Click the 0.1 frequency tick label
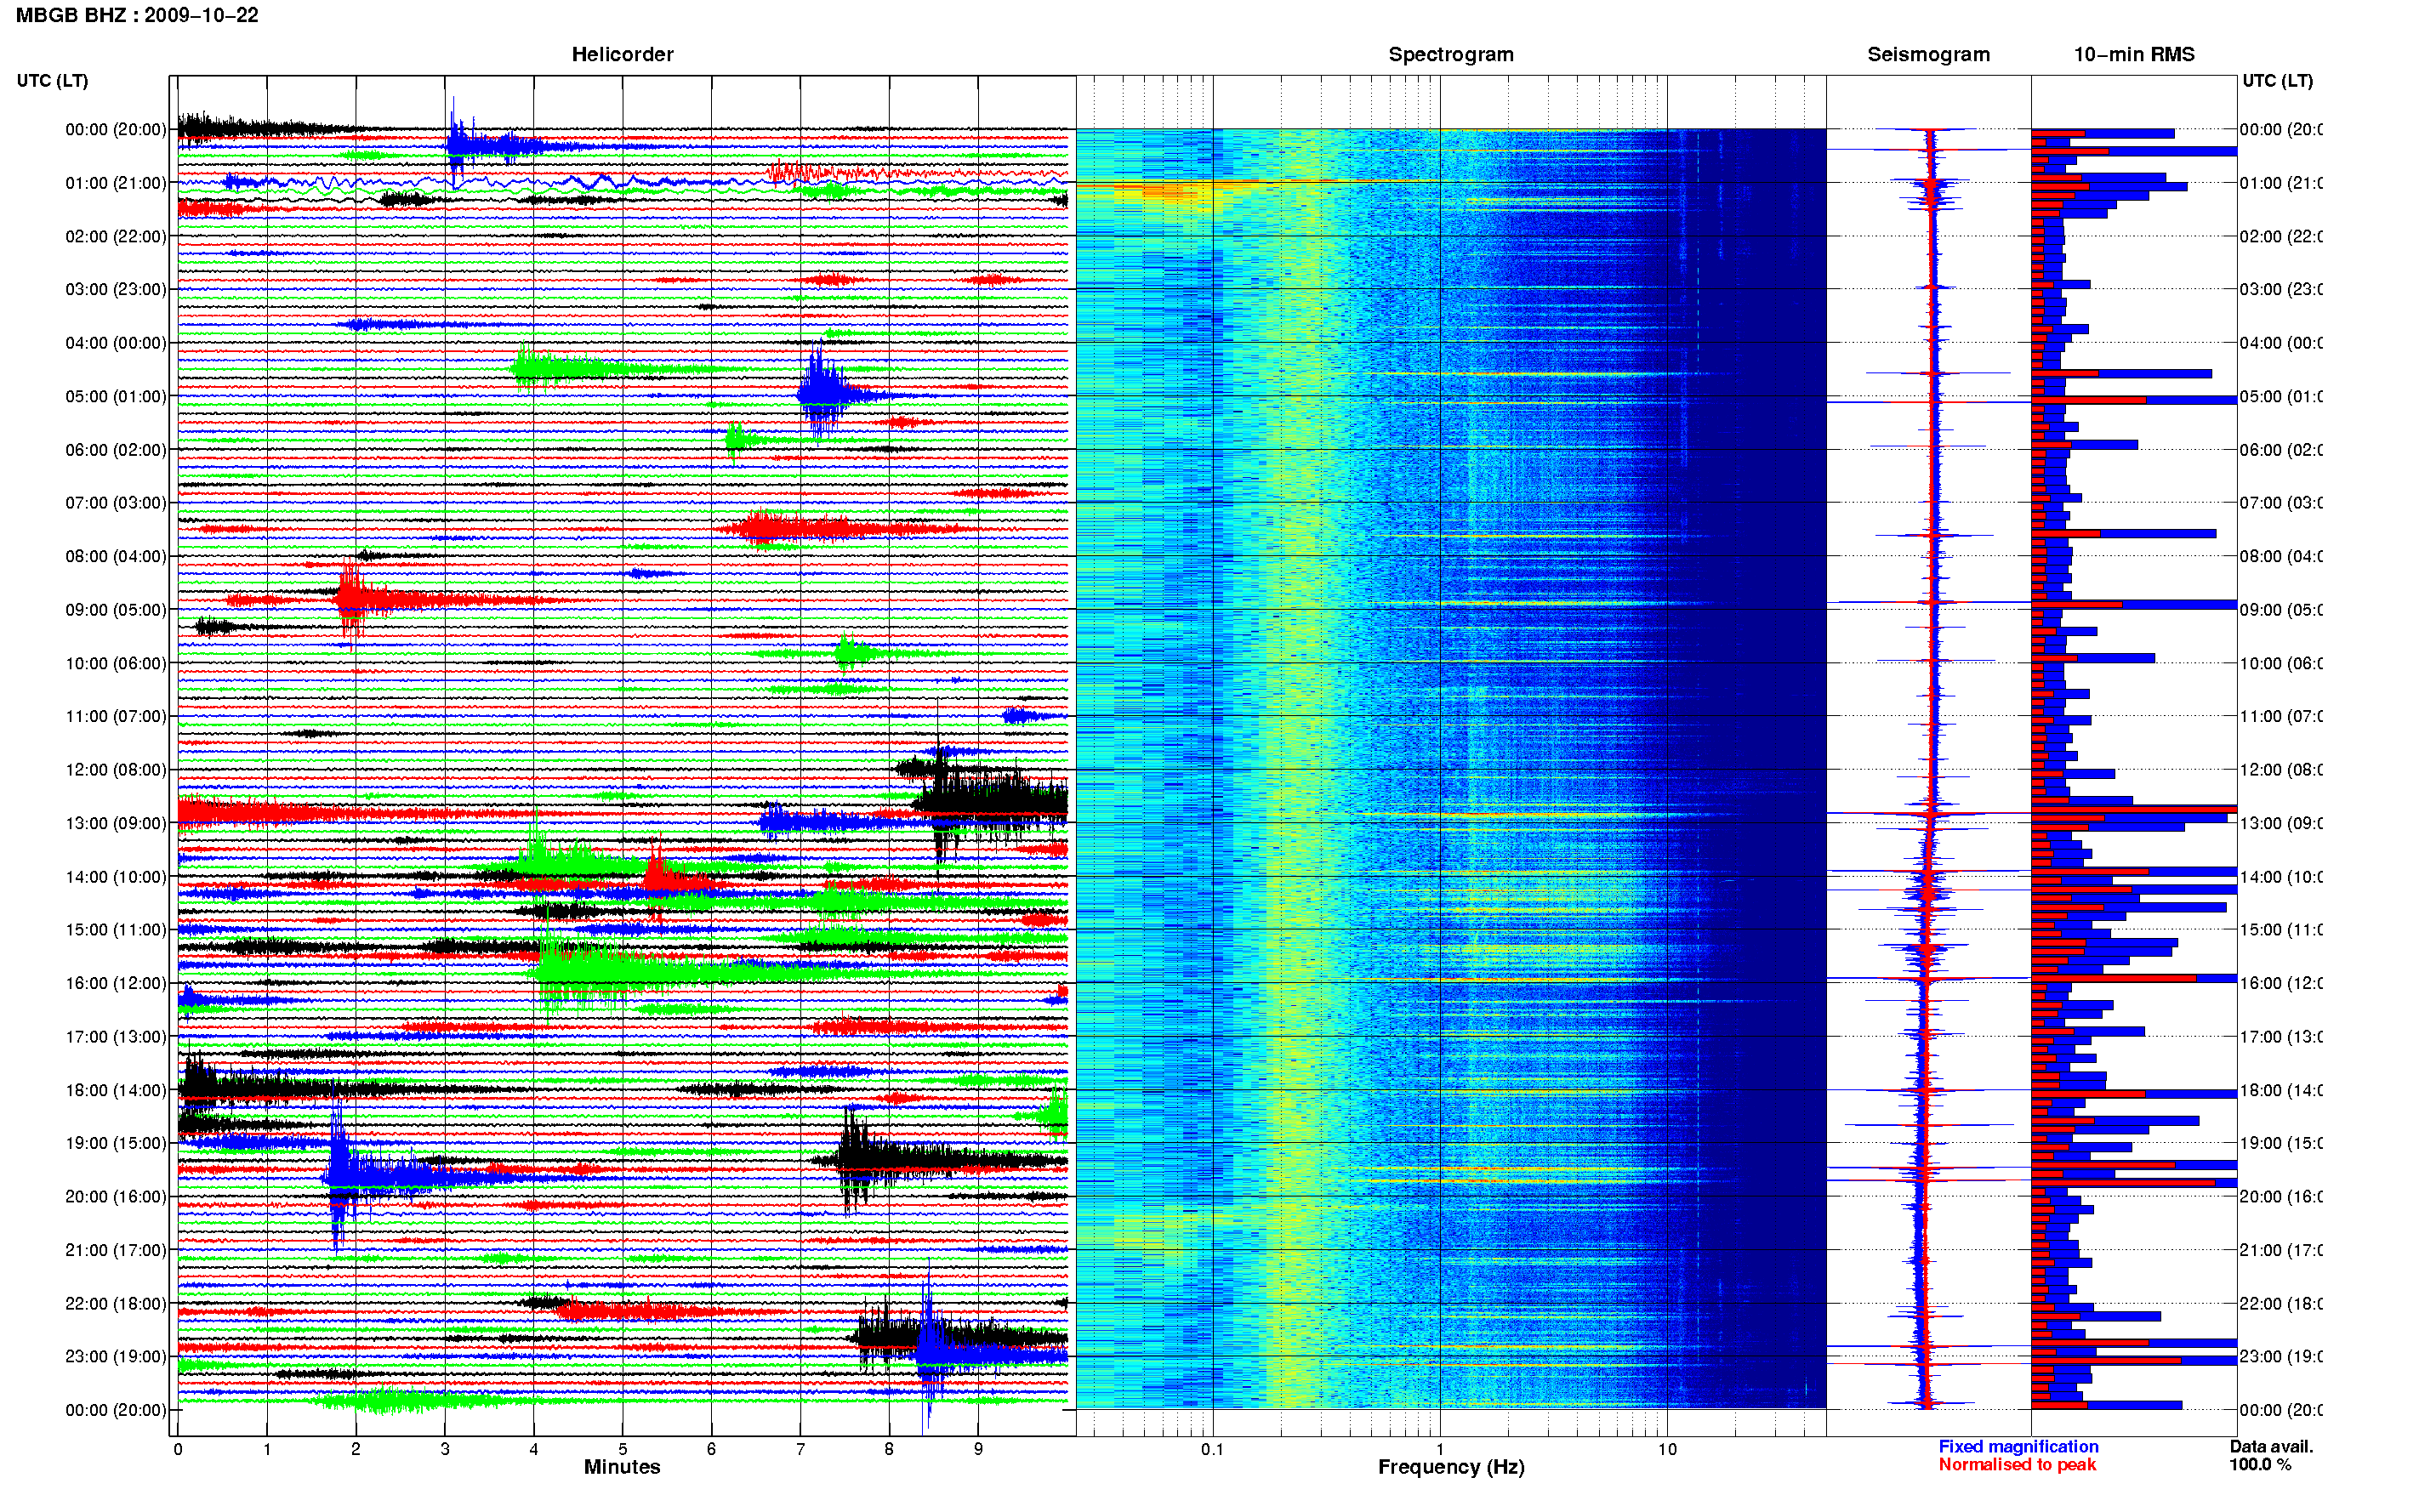The image size is (2419, 1512). 1212,1448
